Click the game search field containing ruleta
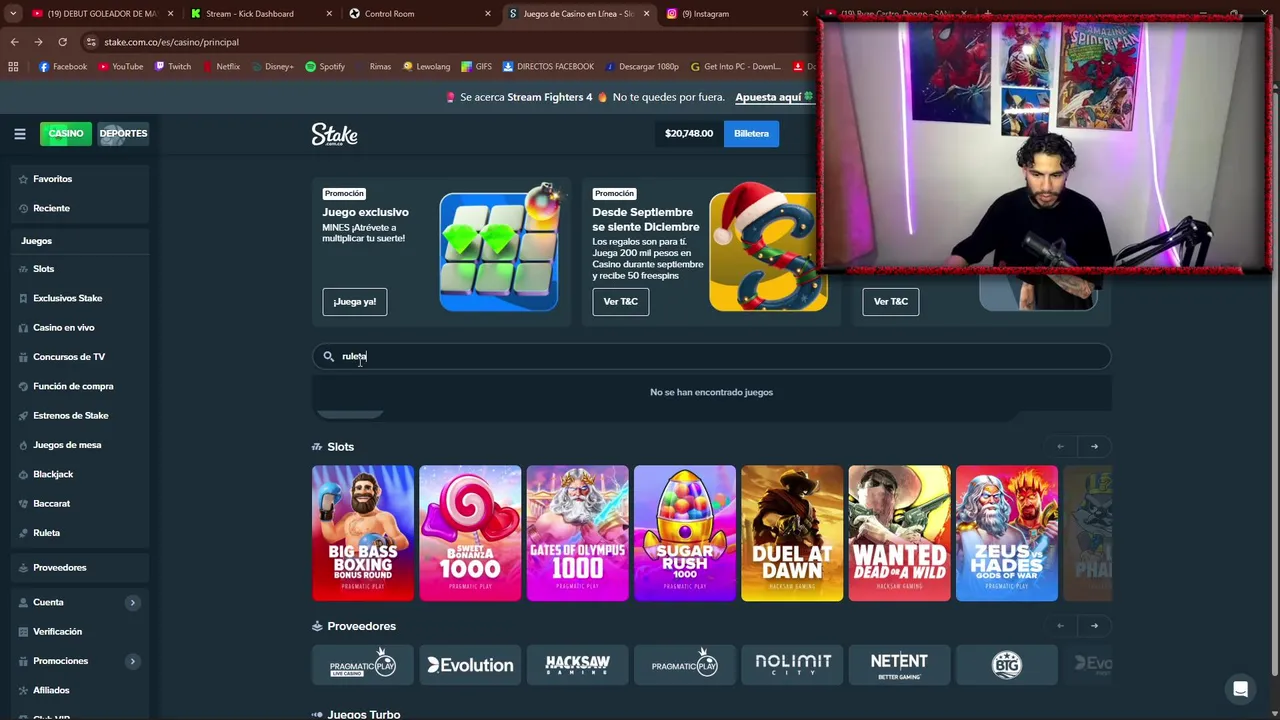This screenshot has width=1280, height=720. click(711, 356)
